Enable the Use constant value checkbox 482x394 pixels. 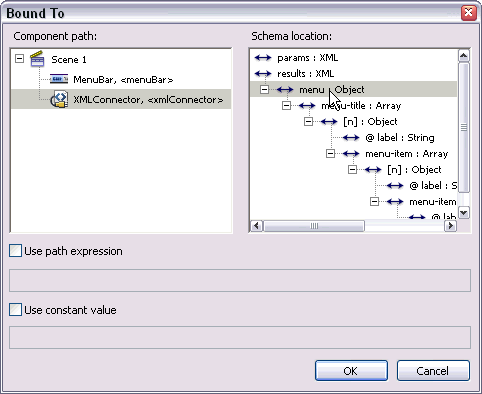click(15, 310)
